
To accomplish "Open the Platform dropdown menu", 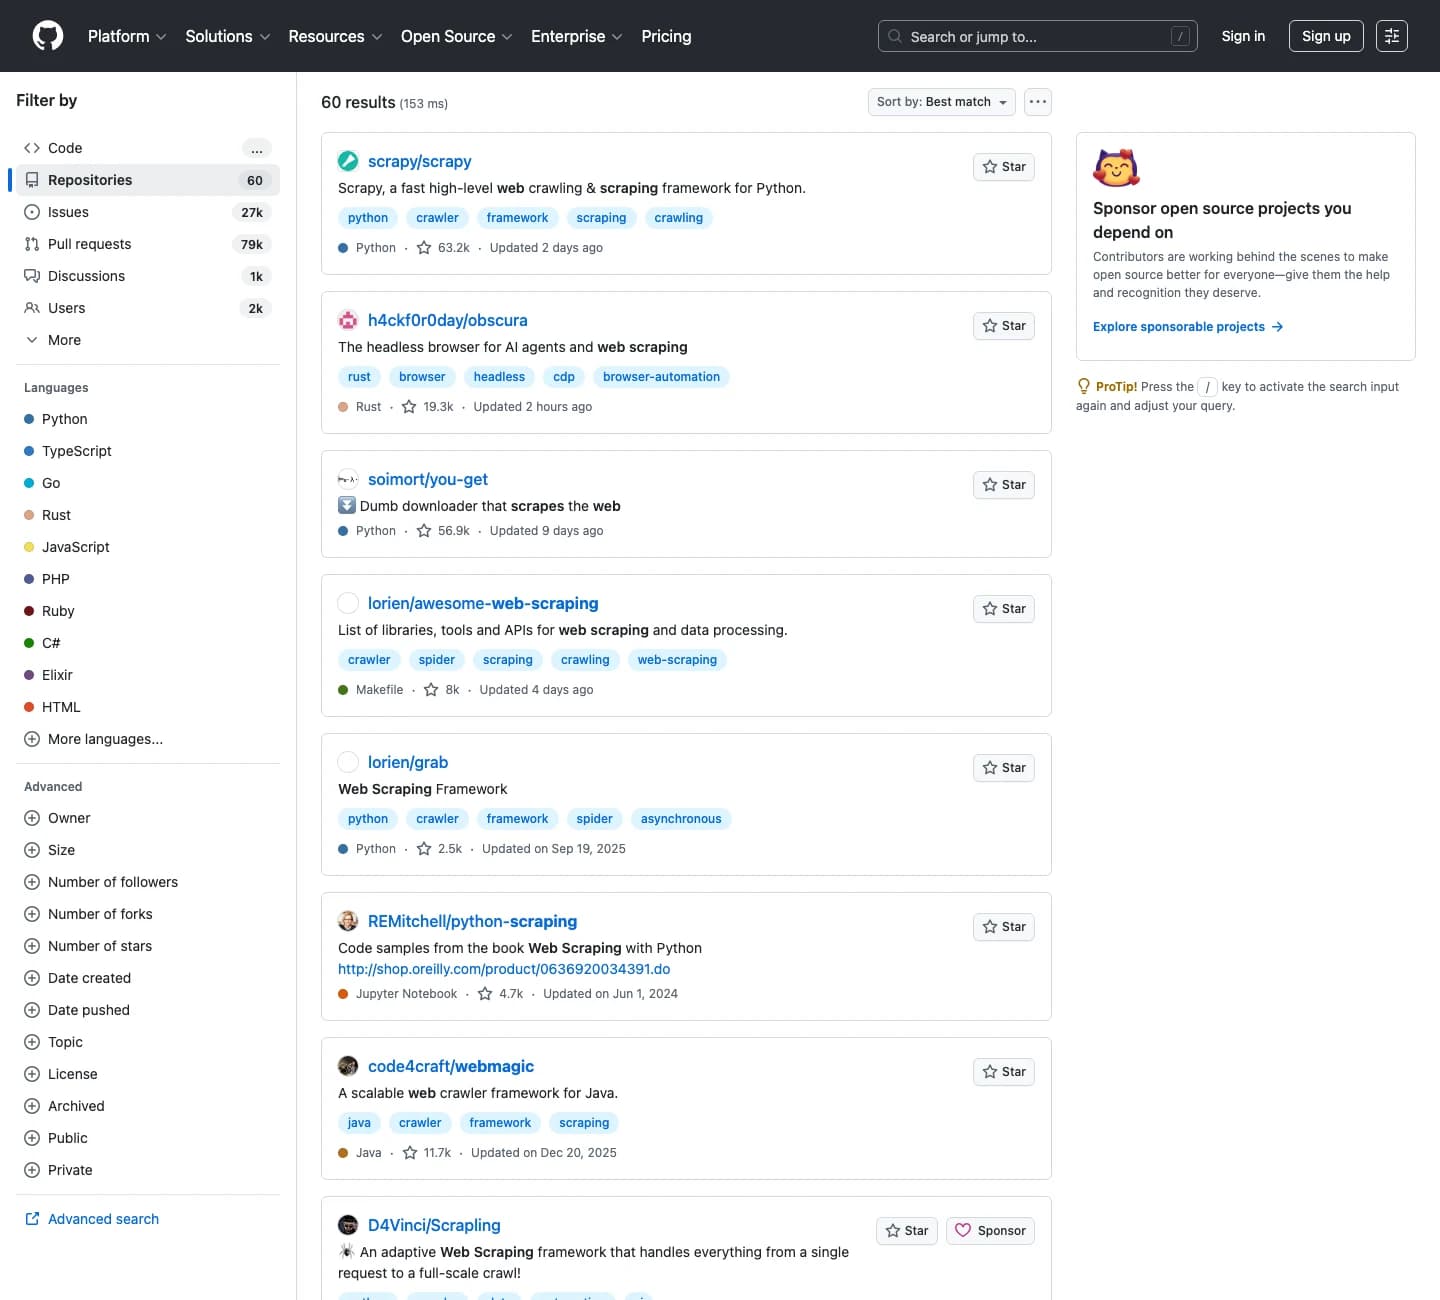I will pos(127,36).
